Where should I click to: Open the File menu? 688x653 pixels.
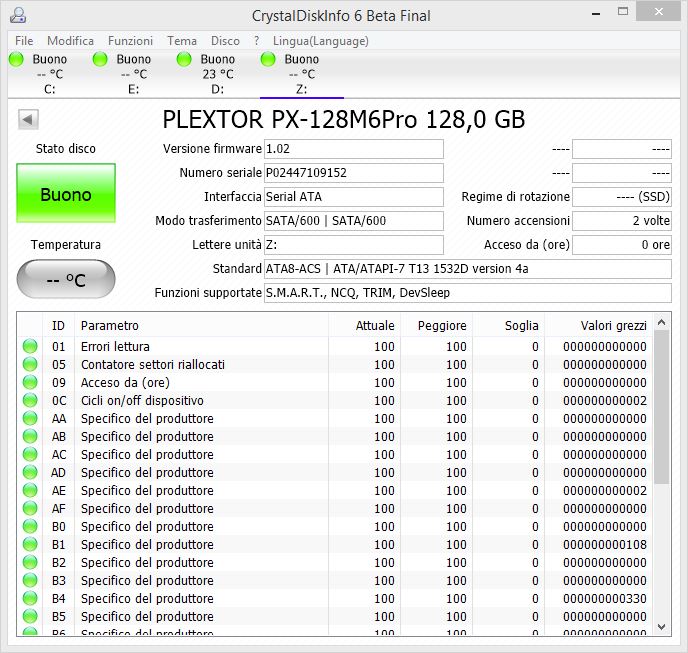pyautogui.click(x=24, y=41)
